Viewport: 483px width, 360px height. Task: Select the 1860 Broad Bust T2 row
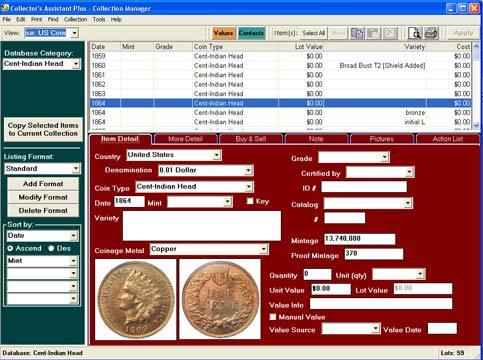tap(281, 66)
